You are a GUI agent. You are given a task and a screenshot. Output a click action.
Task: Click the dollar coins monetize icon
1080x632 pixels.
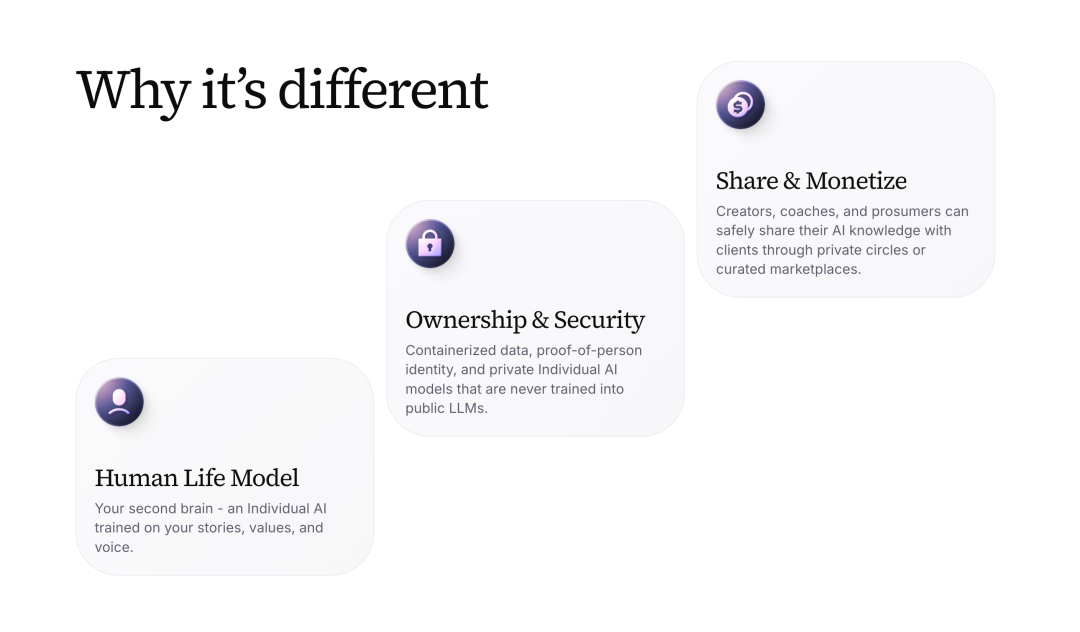coord(741,105)
